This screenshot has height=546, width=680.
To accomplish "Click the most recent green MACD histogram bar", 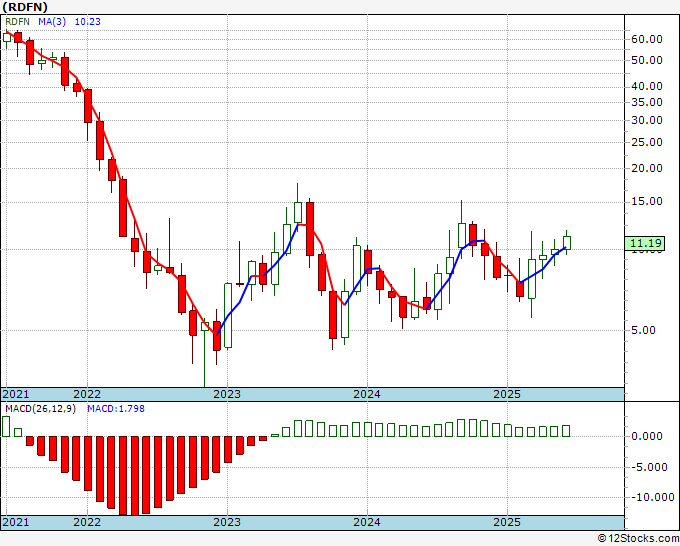I will (566, 431).
